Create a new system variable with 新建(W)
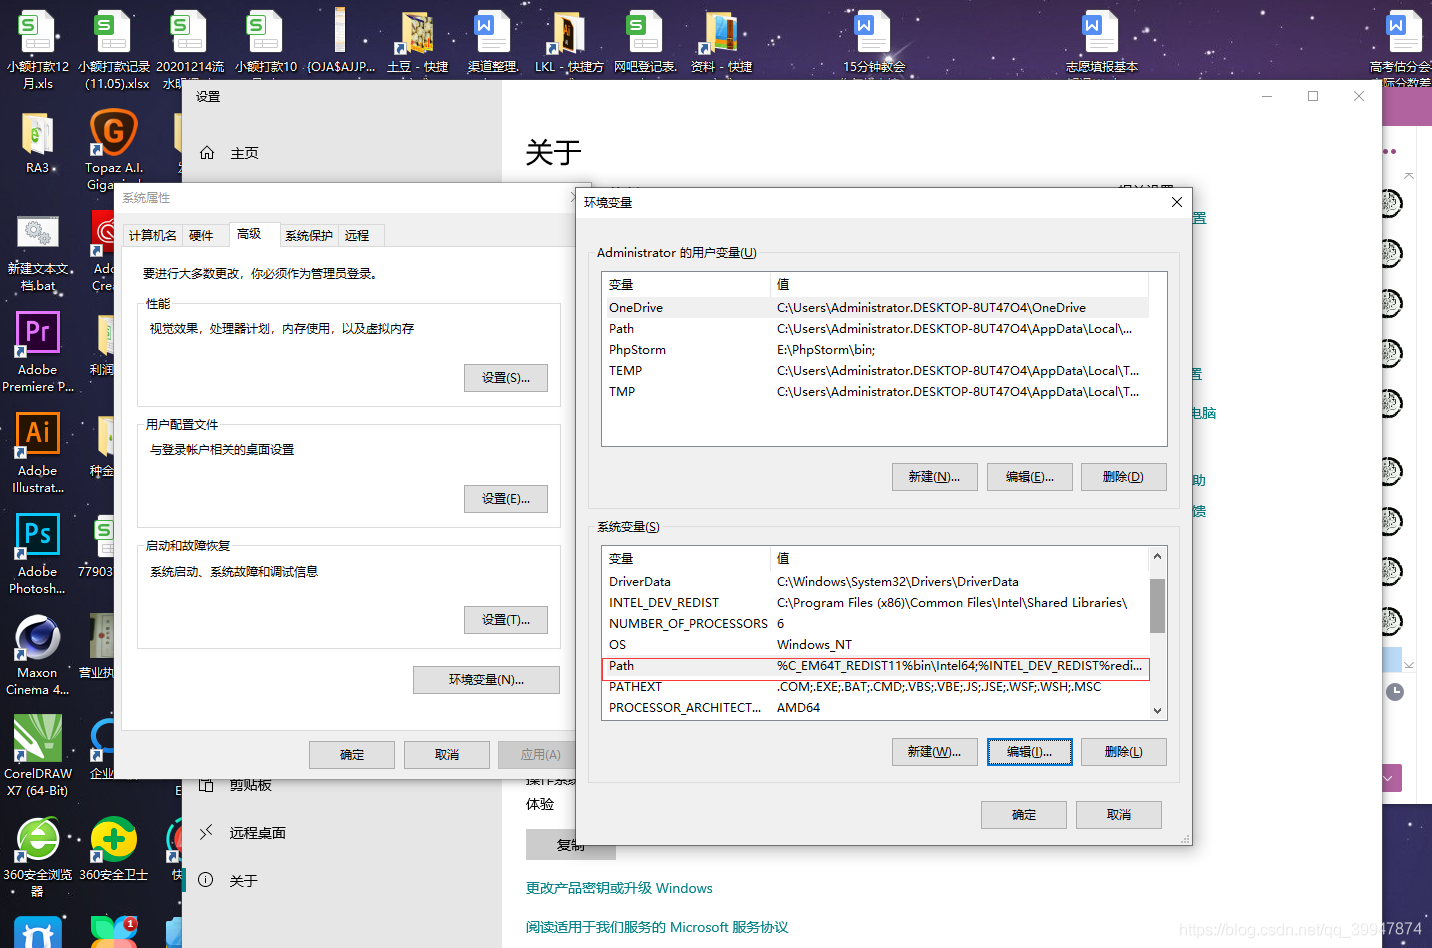The height and width of the screenshot is (948, 1432). point(934,752)
